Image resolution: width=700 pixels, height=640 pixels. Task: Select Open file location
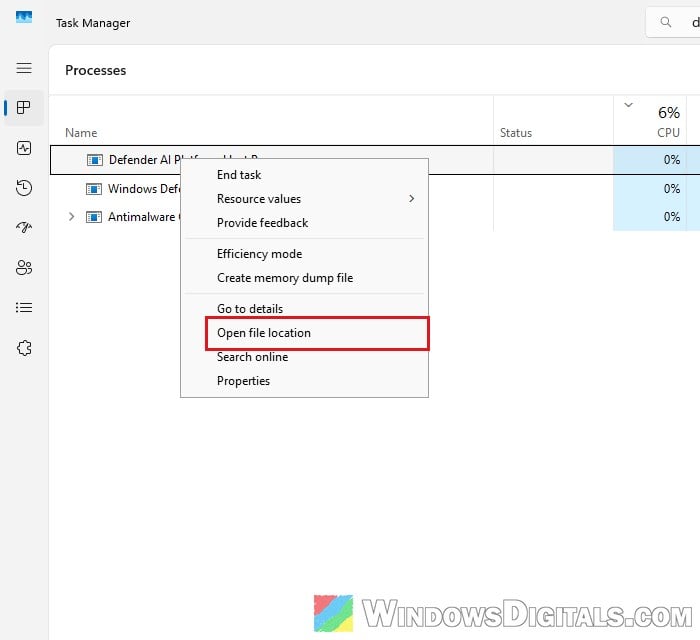coord(317,333)
